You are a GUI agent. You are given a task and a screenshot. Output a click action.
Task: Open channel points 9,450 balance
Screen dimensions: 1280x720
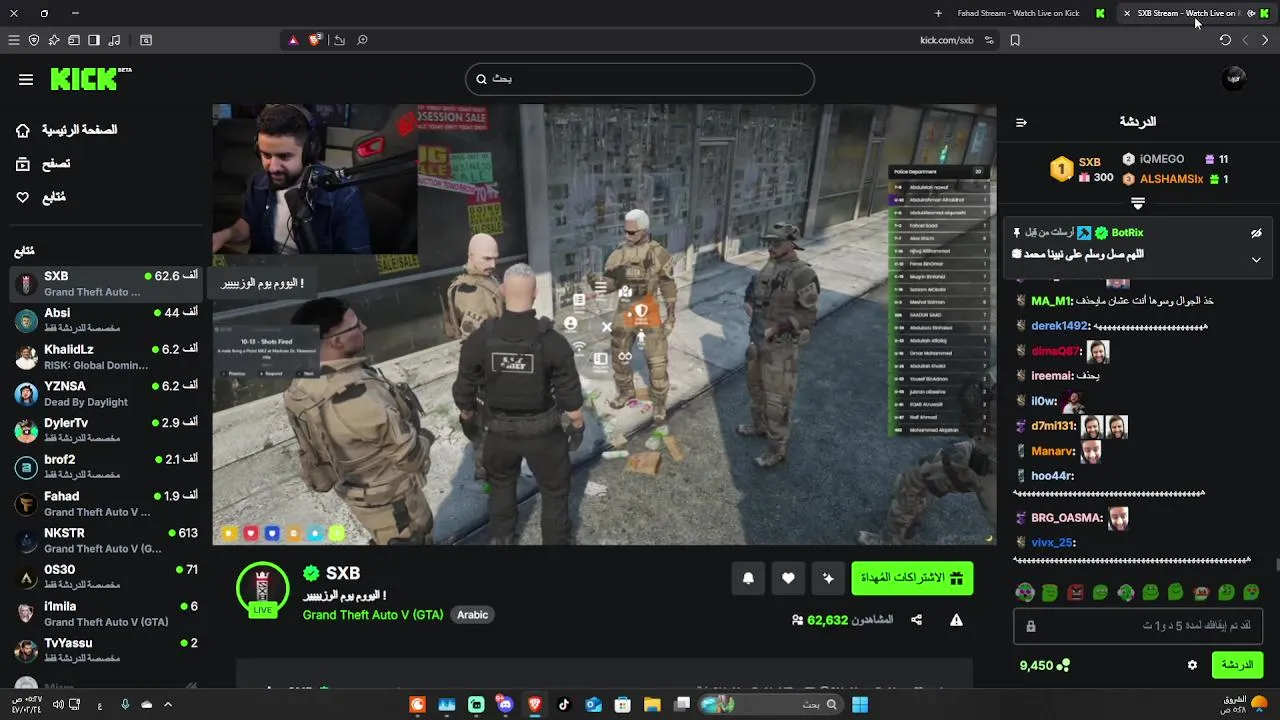coord(1044,665)
